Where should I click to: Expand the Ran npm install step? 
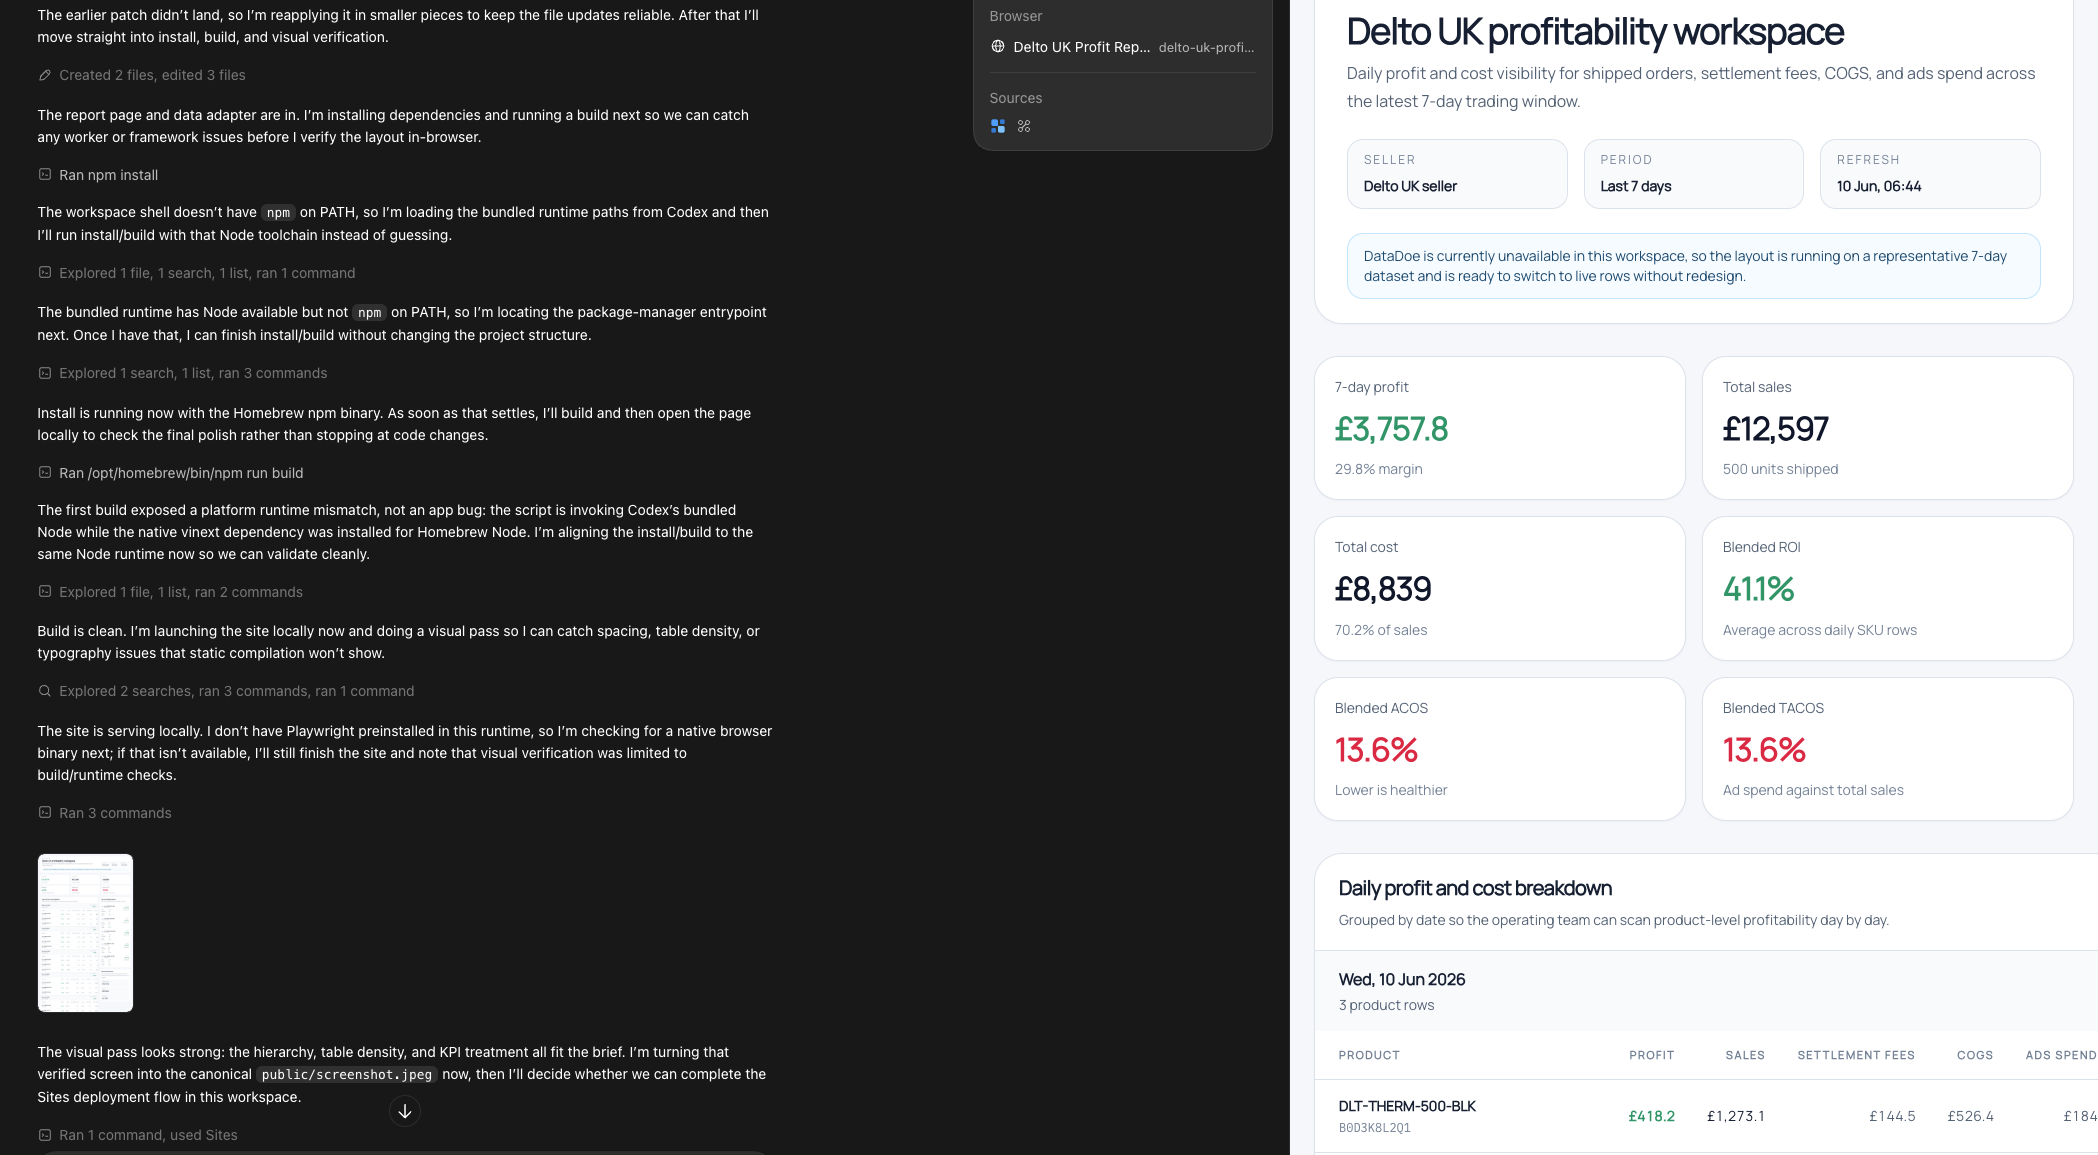[108, 175]
